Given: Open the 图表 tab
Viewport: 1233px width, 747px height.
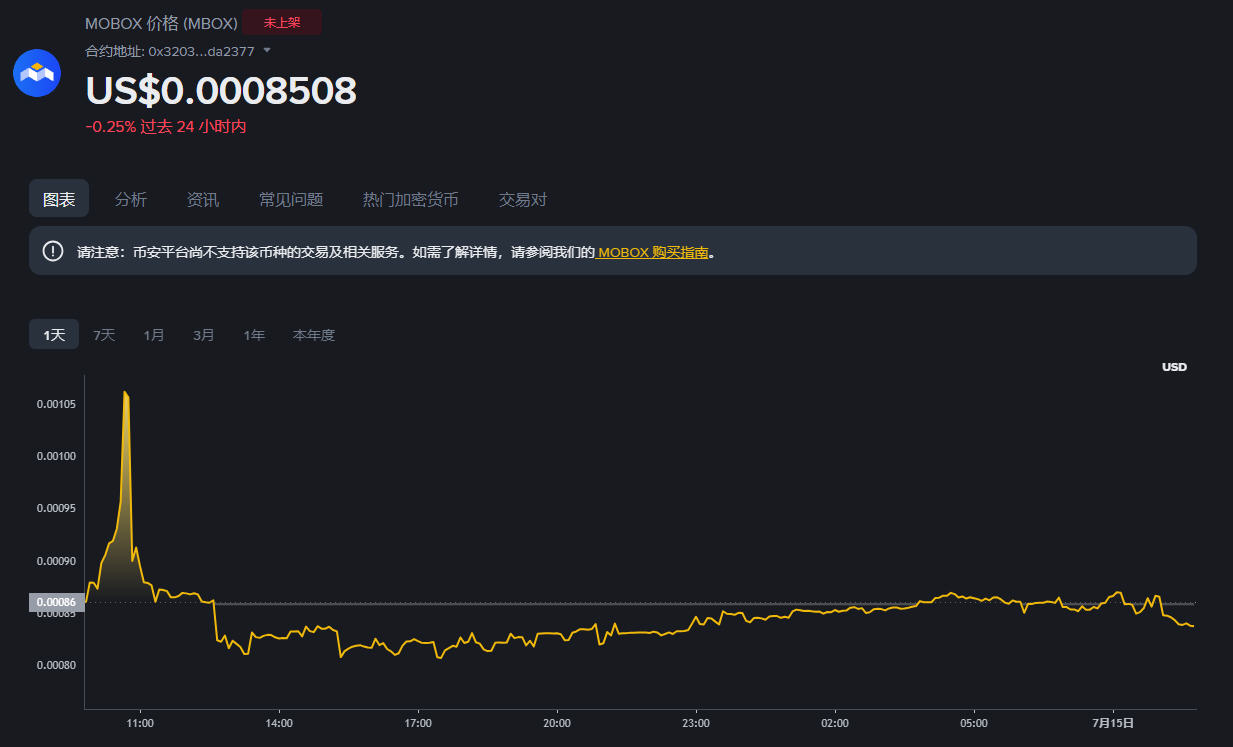Looking at the screenshot, I should 59,199.
